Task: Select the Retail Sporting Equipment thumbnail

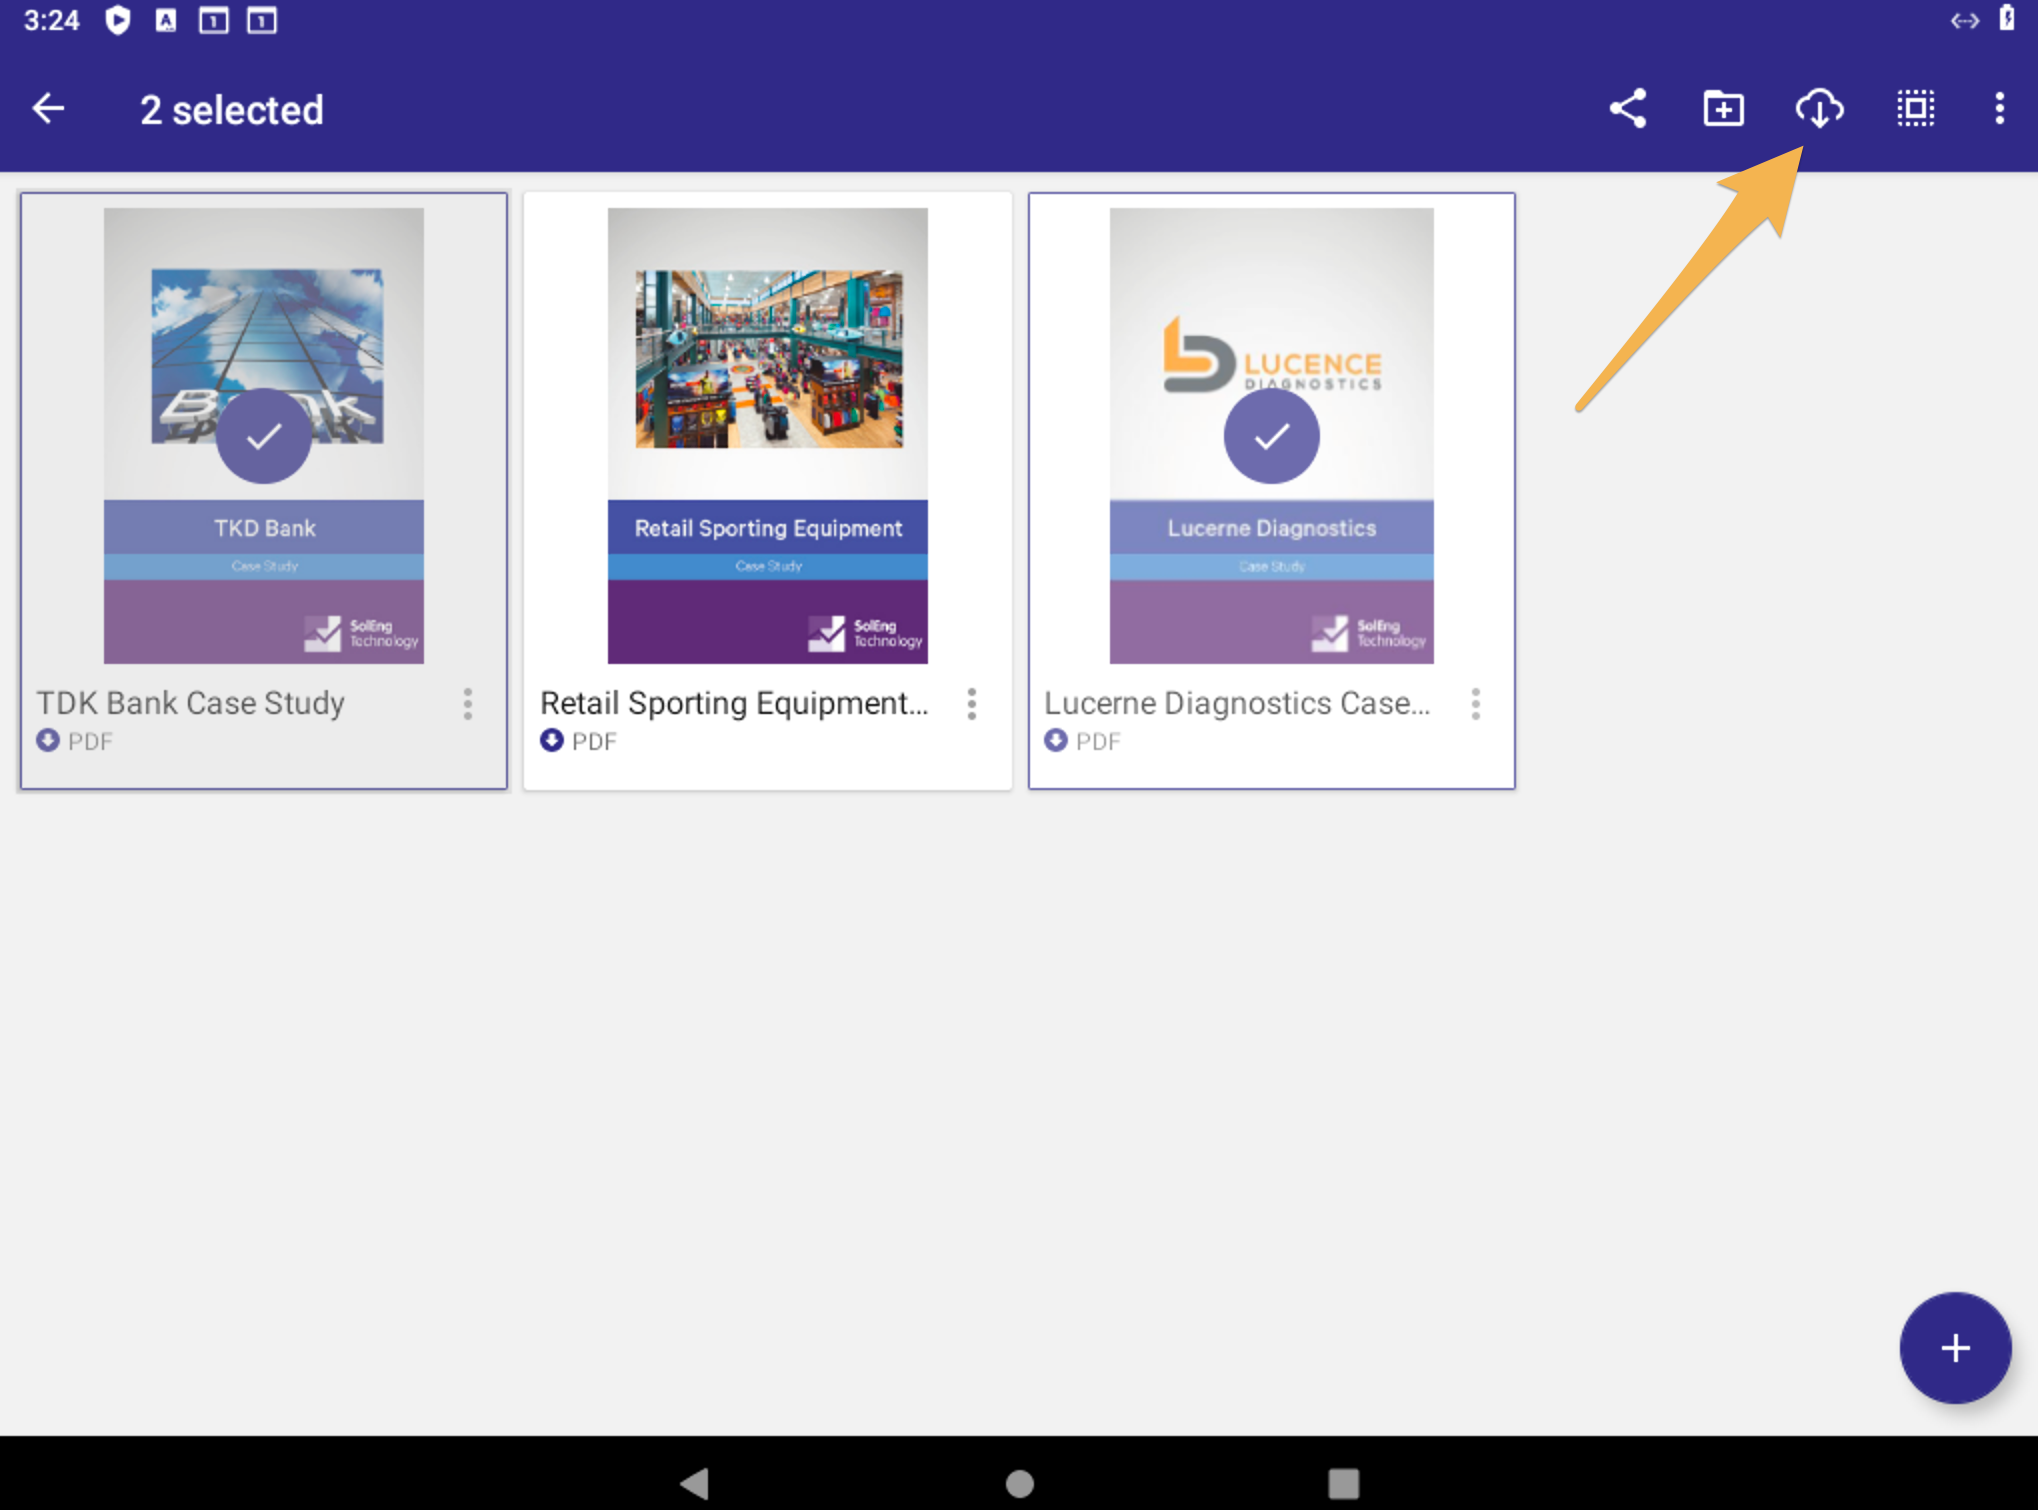Action: click(x=767, y=435)
